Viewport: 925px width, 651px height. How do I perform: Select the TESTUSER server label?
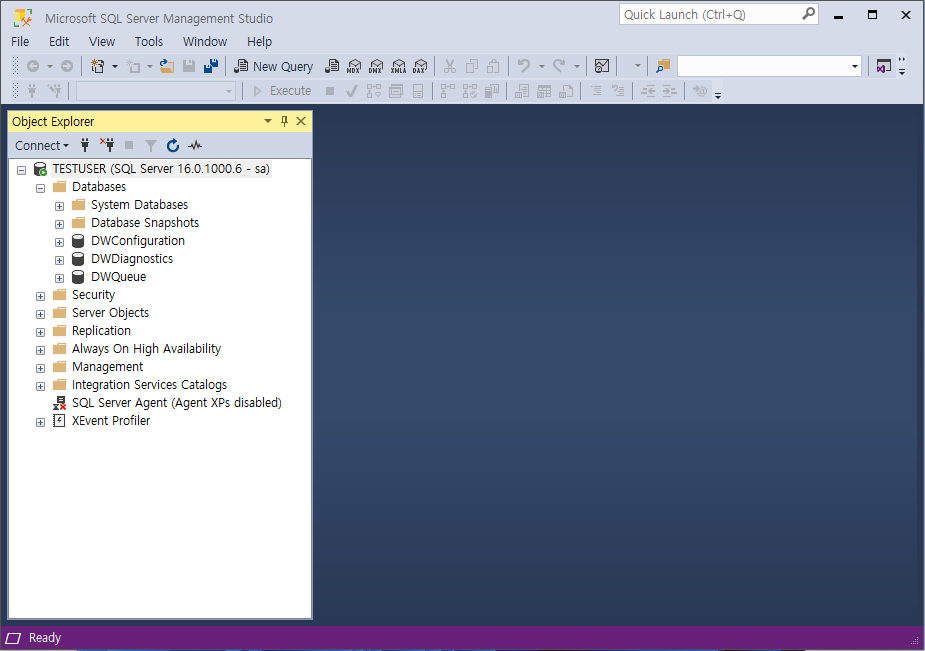tap(161, 169)
